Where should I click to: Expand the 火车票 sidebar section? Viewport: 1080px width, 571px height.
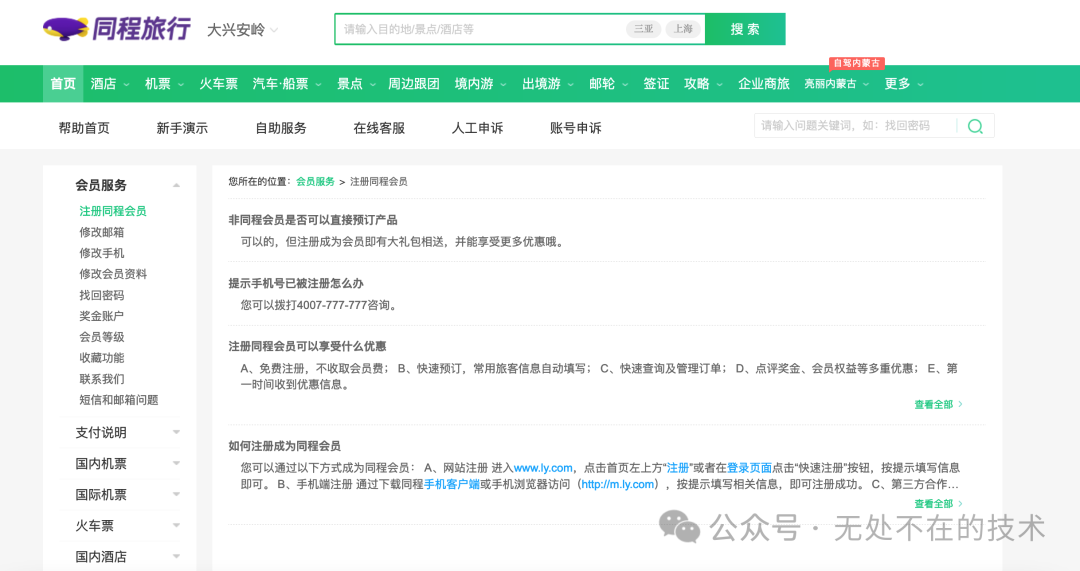(127, 526)
